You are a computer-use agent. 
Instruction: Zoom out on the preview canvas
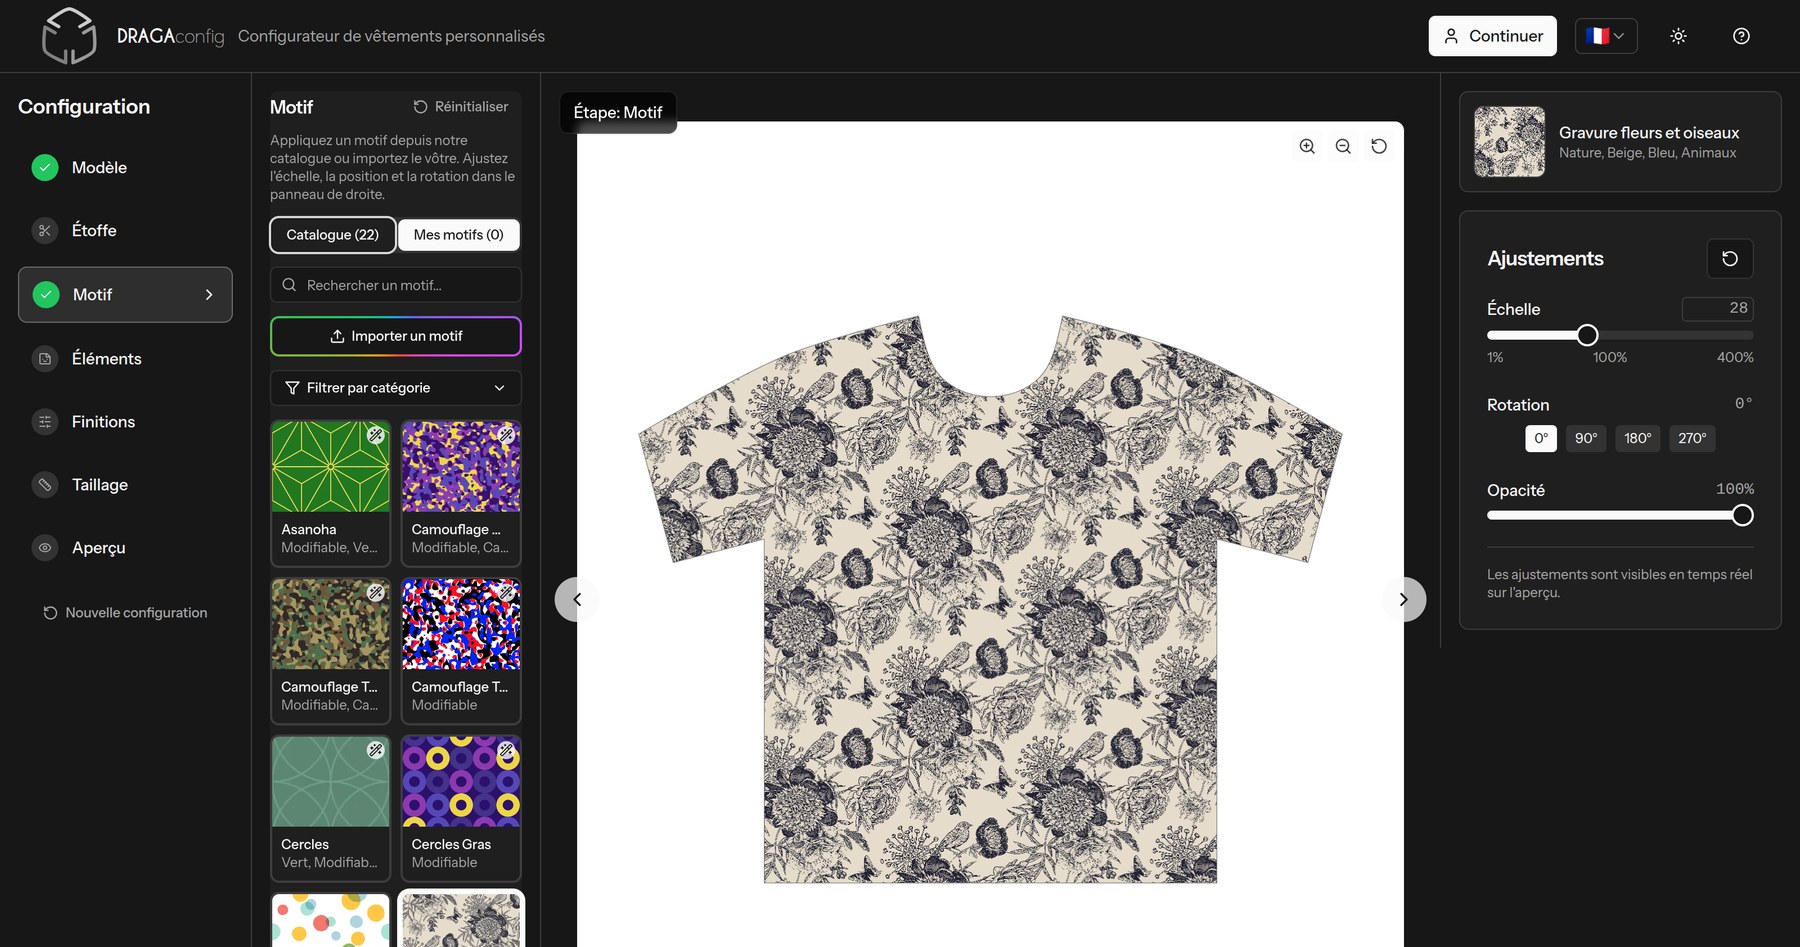[1343, 146]
